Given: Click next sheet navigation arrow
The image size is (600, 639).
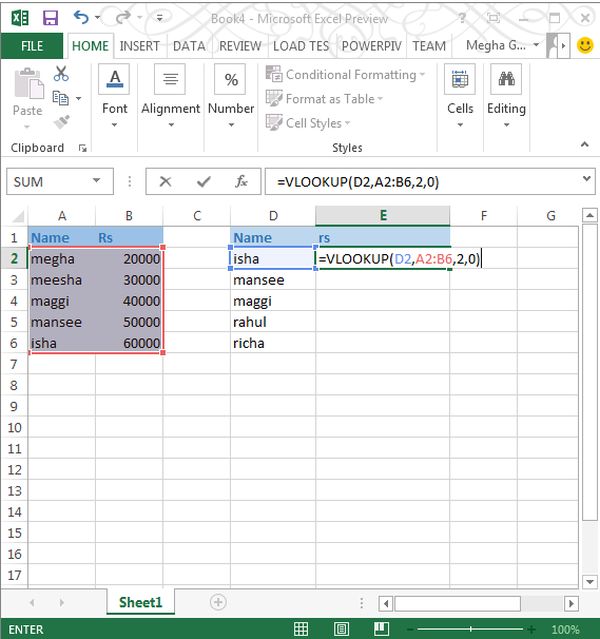Looking at the screenshot, I should (62, 602).
